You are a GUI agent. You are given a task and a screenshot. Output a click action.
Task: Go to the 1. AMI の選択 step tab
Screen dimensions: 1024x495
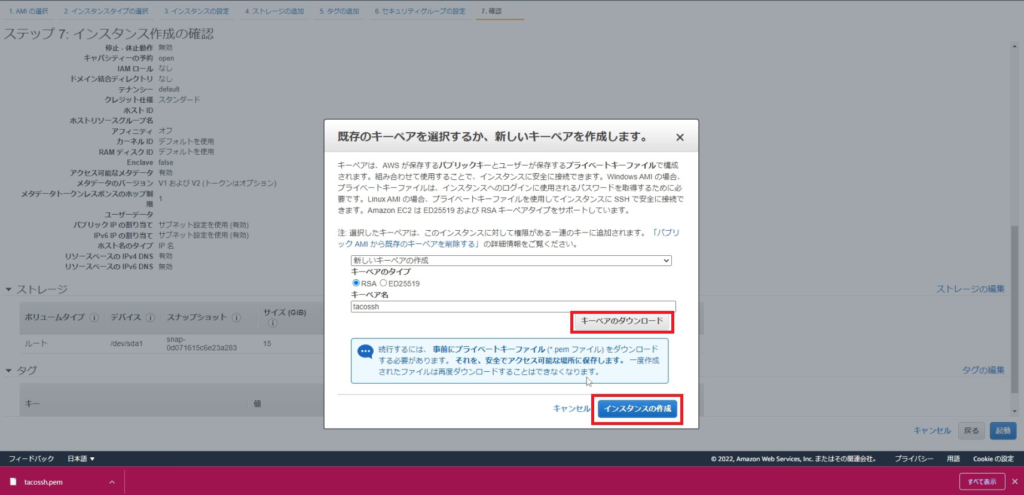pos(26,10)
